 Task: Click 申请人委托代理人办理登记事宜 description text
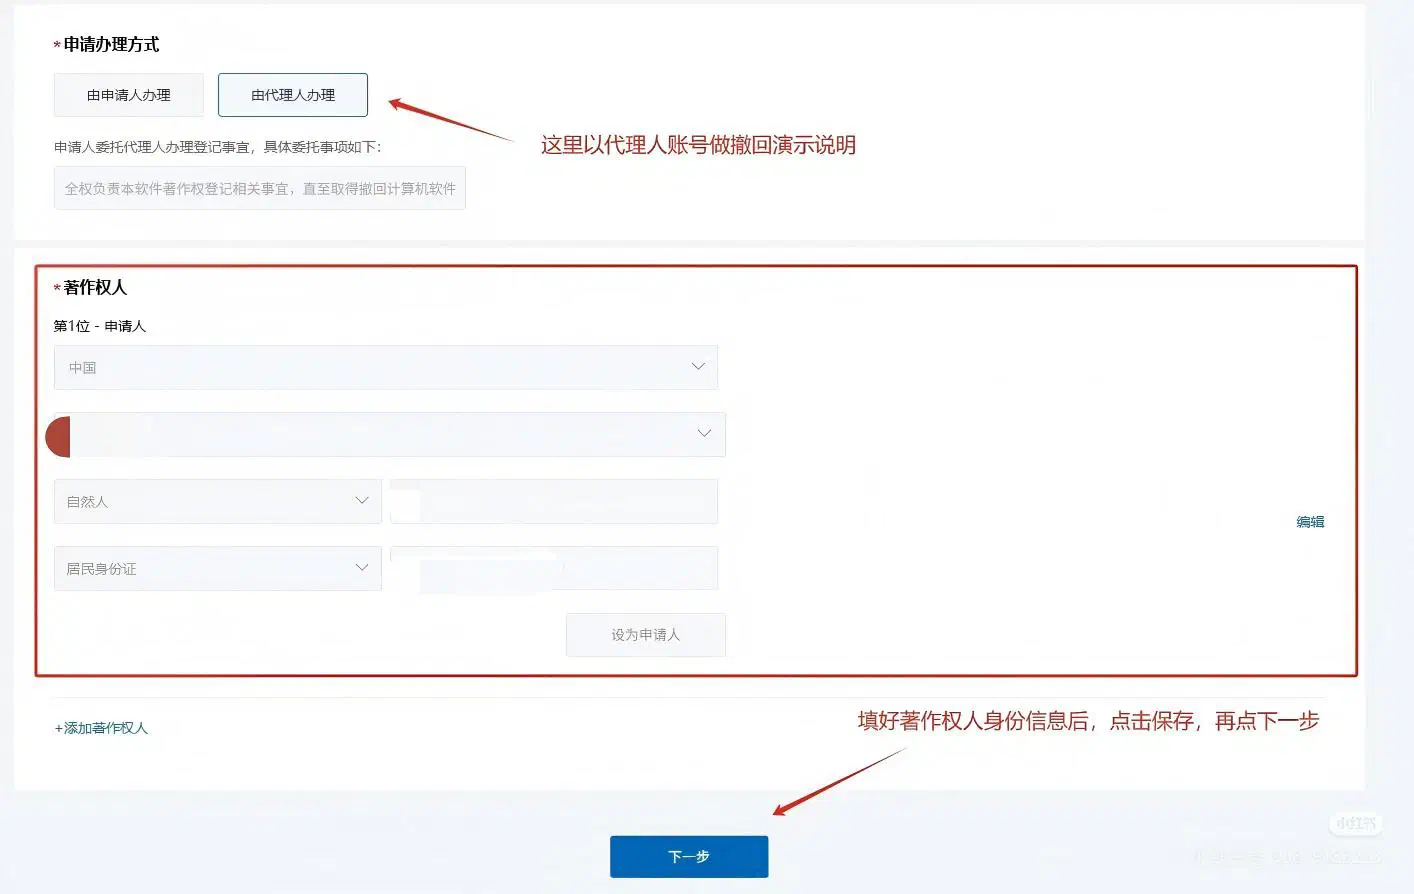pyautogui.click(x=217, y=147)
